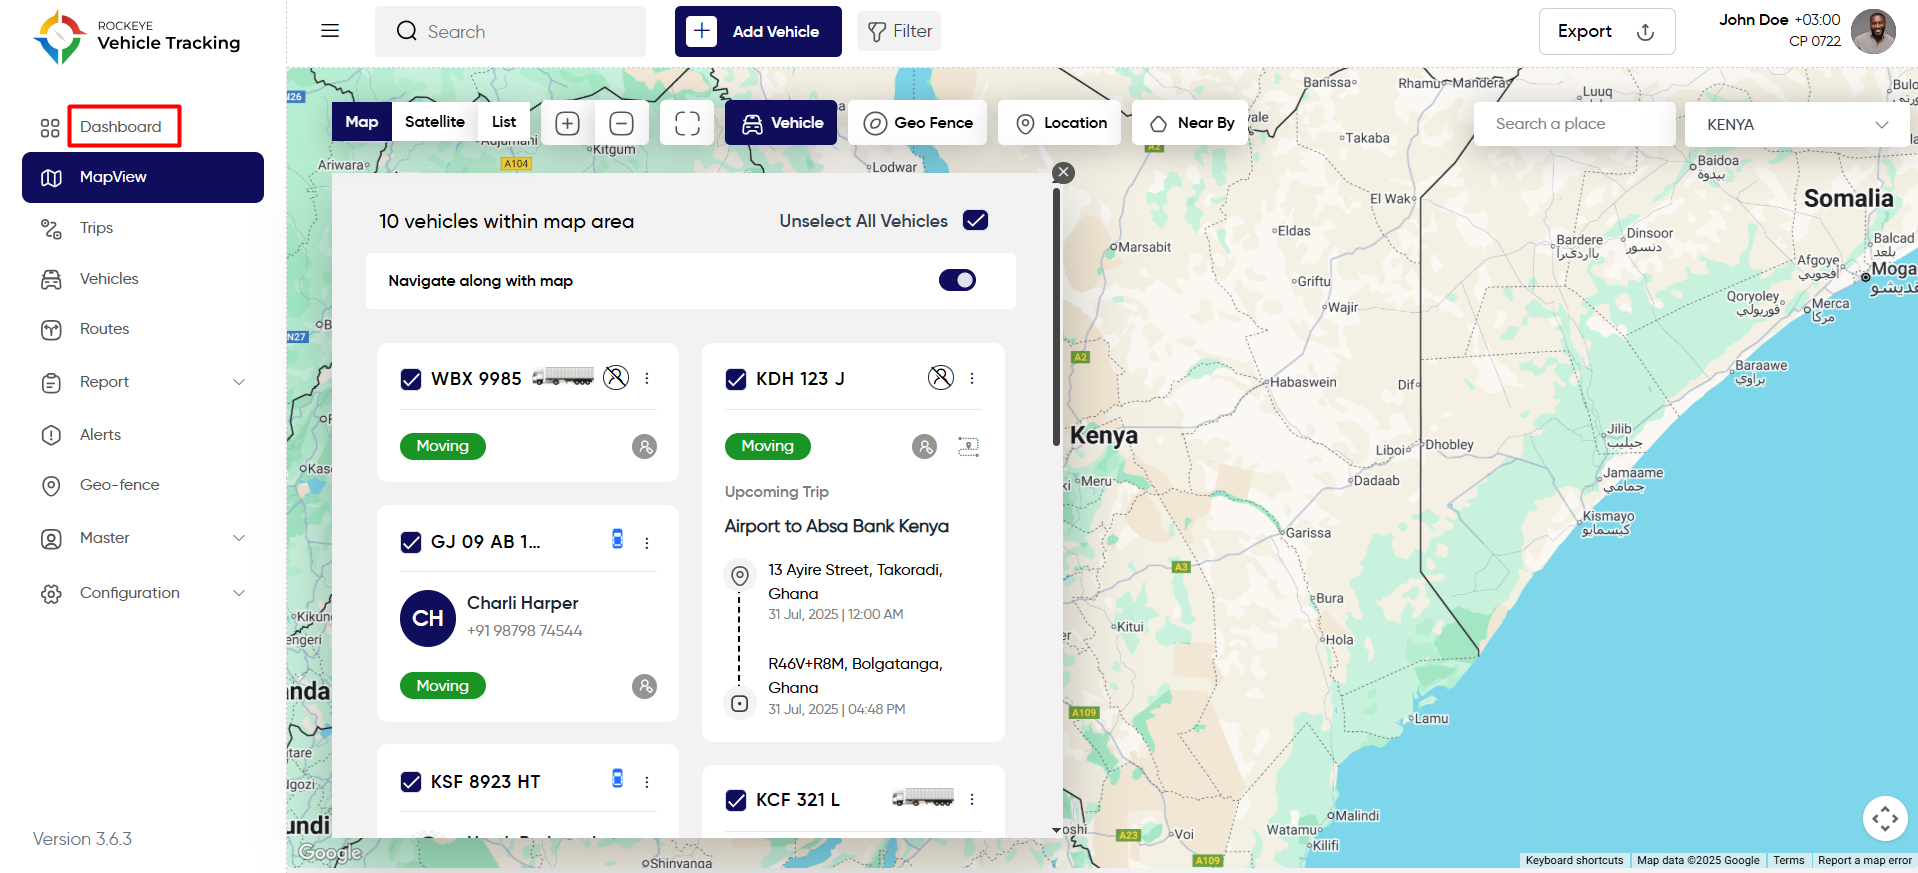
Task: Click blue mobile device icon on KSF 8923 HT
Action: coord(618,778)
